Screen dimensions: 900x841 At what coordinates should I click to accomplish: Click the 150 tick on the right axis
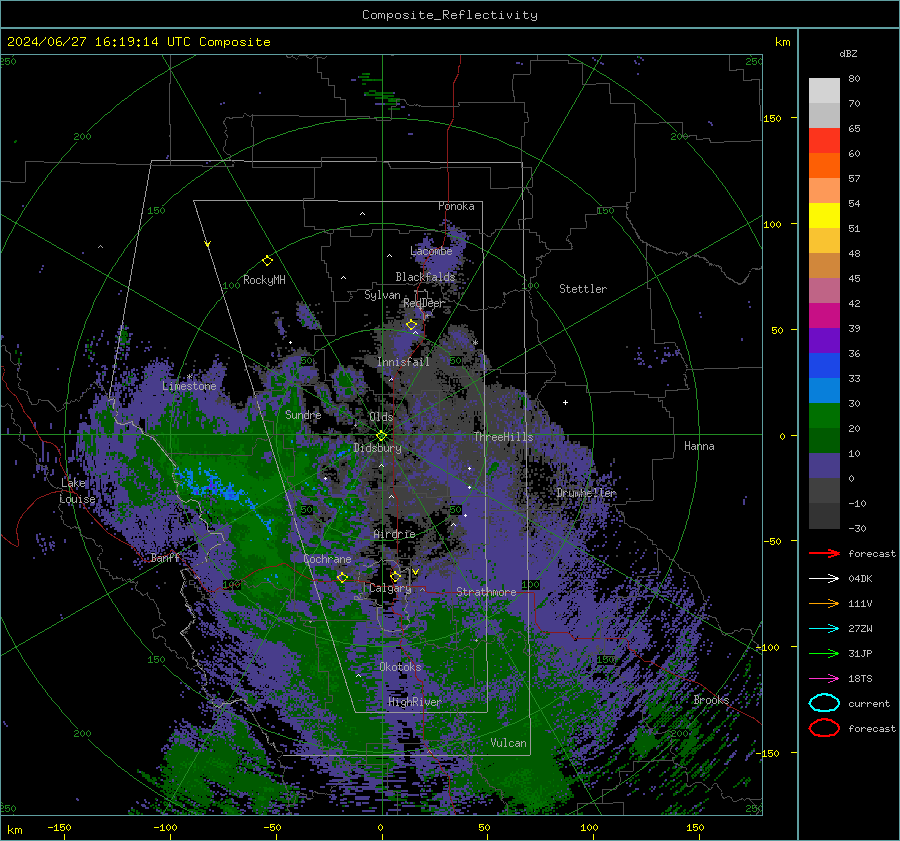[x=772, y=118]
